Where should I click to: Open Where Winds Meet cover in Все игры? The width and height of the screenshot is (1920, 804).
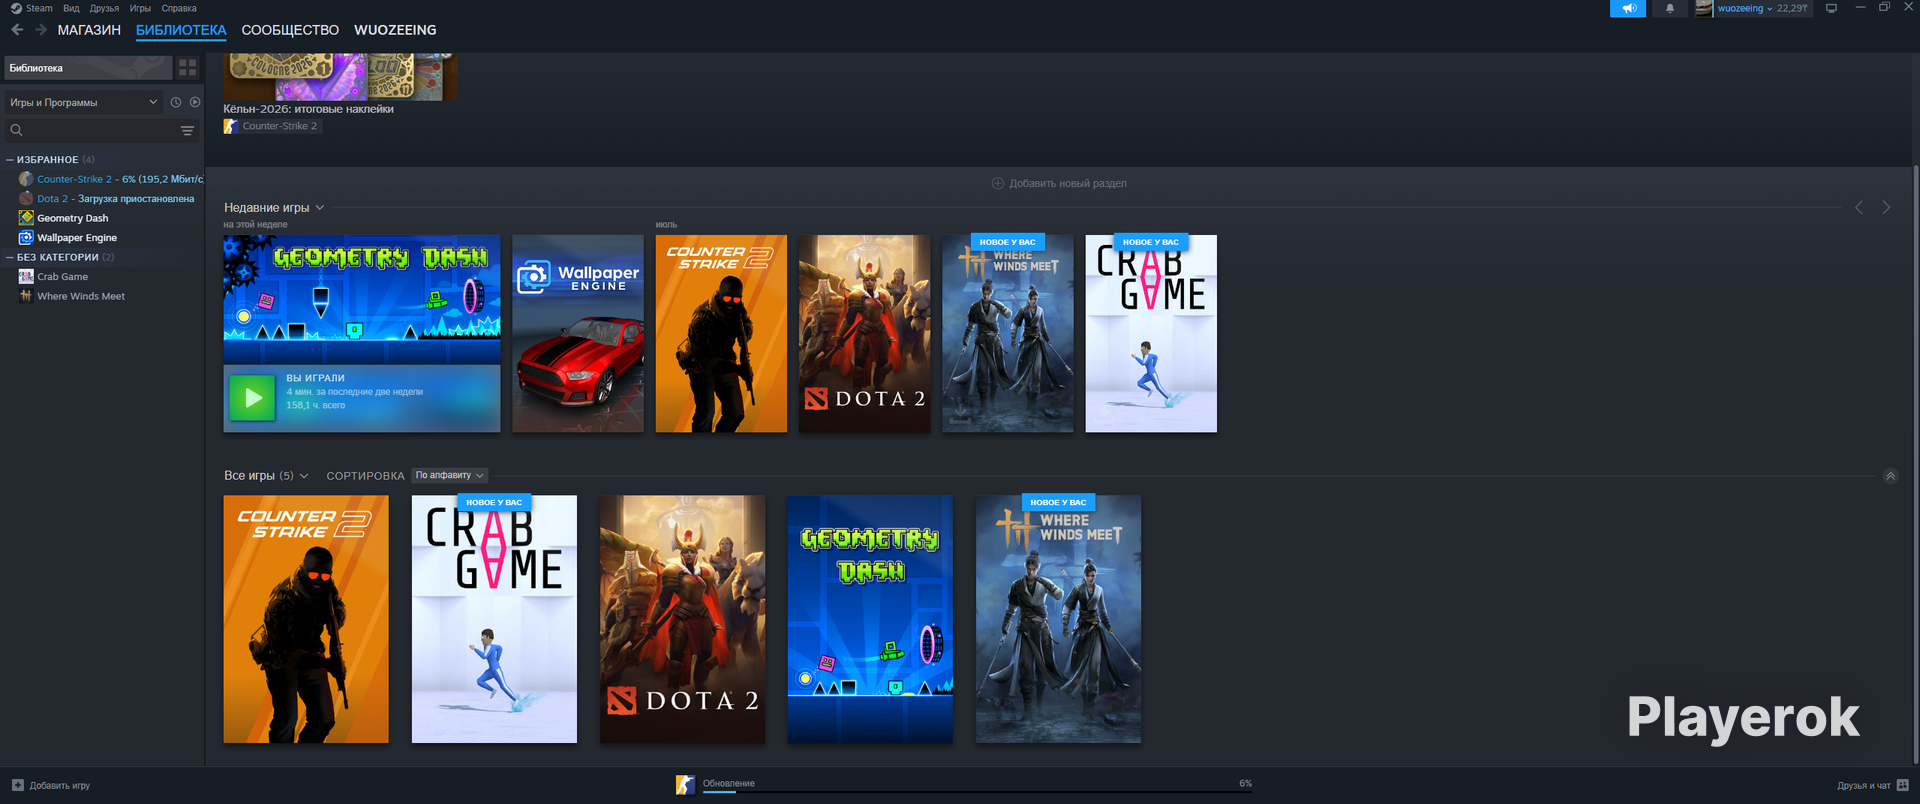click(1058, 619)
